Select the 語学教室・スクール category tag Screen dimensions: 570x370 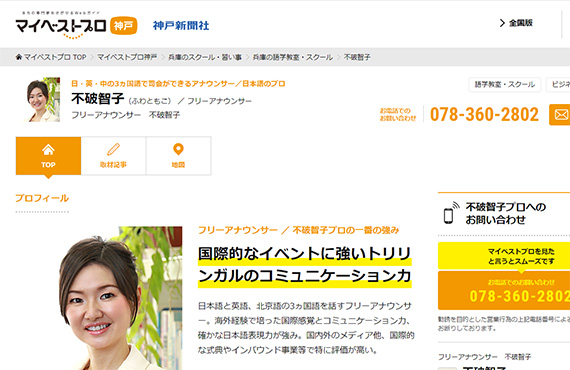tap(505, 85)
